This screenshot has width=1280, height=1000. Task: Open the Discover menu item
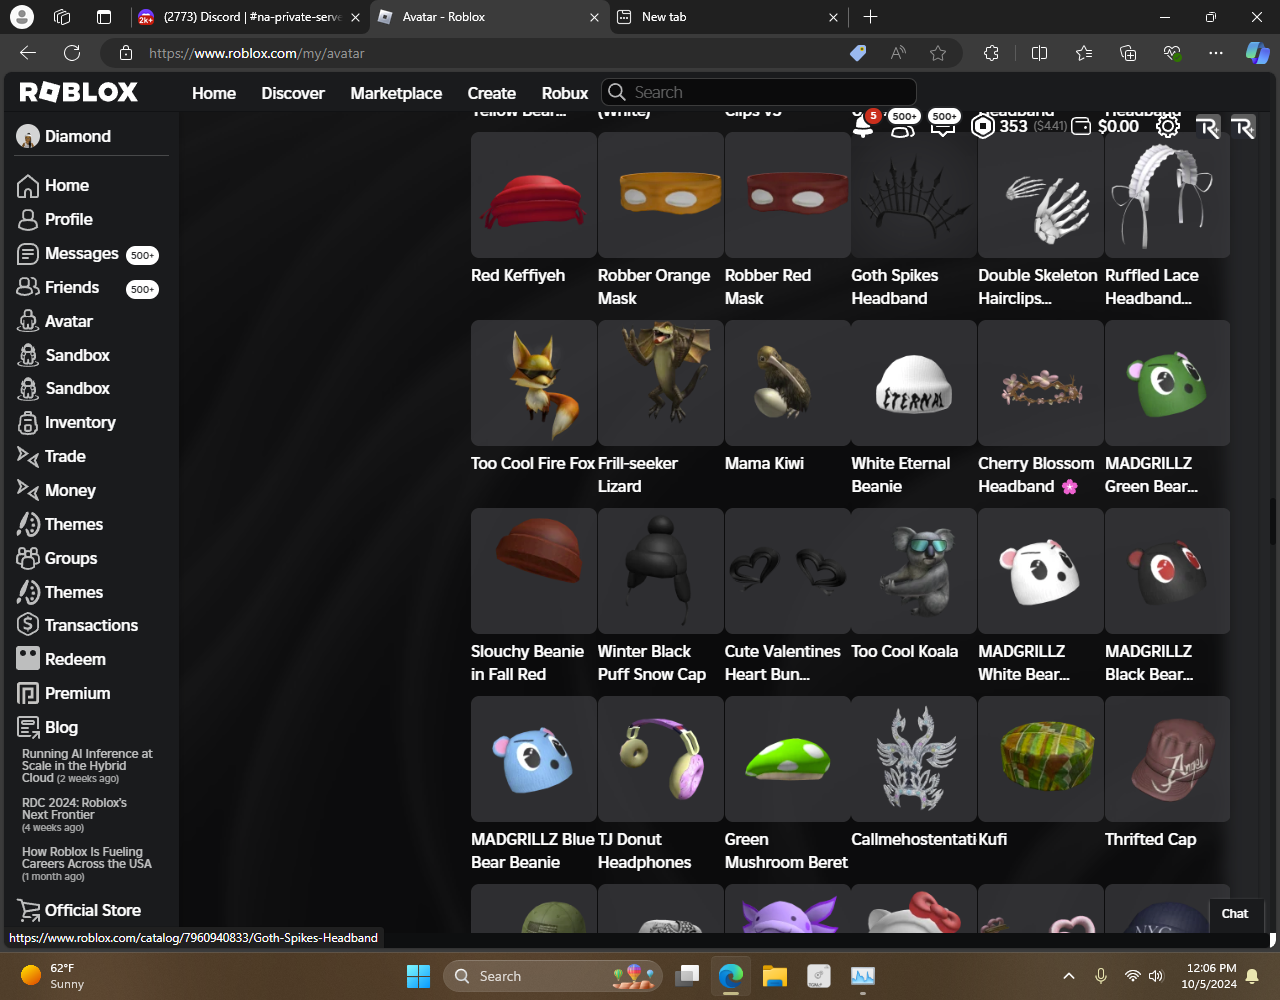click(293, 93)
